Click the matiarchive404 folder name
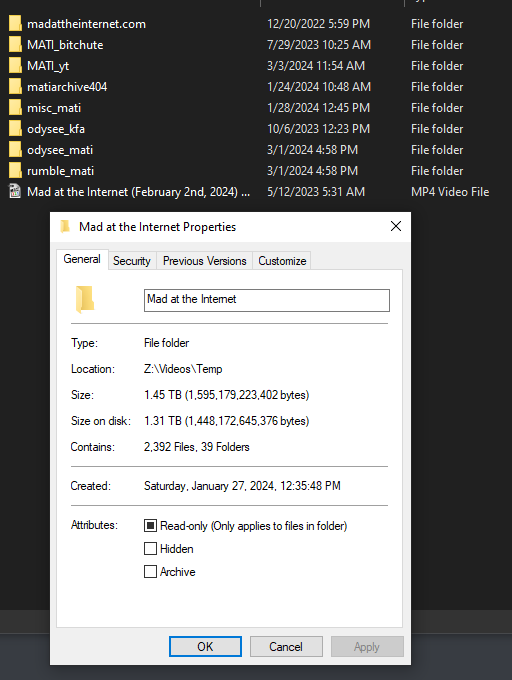Screen dimensions: 512x680 point(67,87)
